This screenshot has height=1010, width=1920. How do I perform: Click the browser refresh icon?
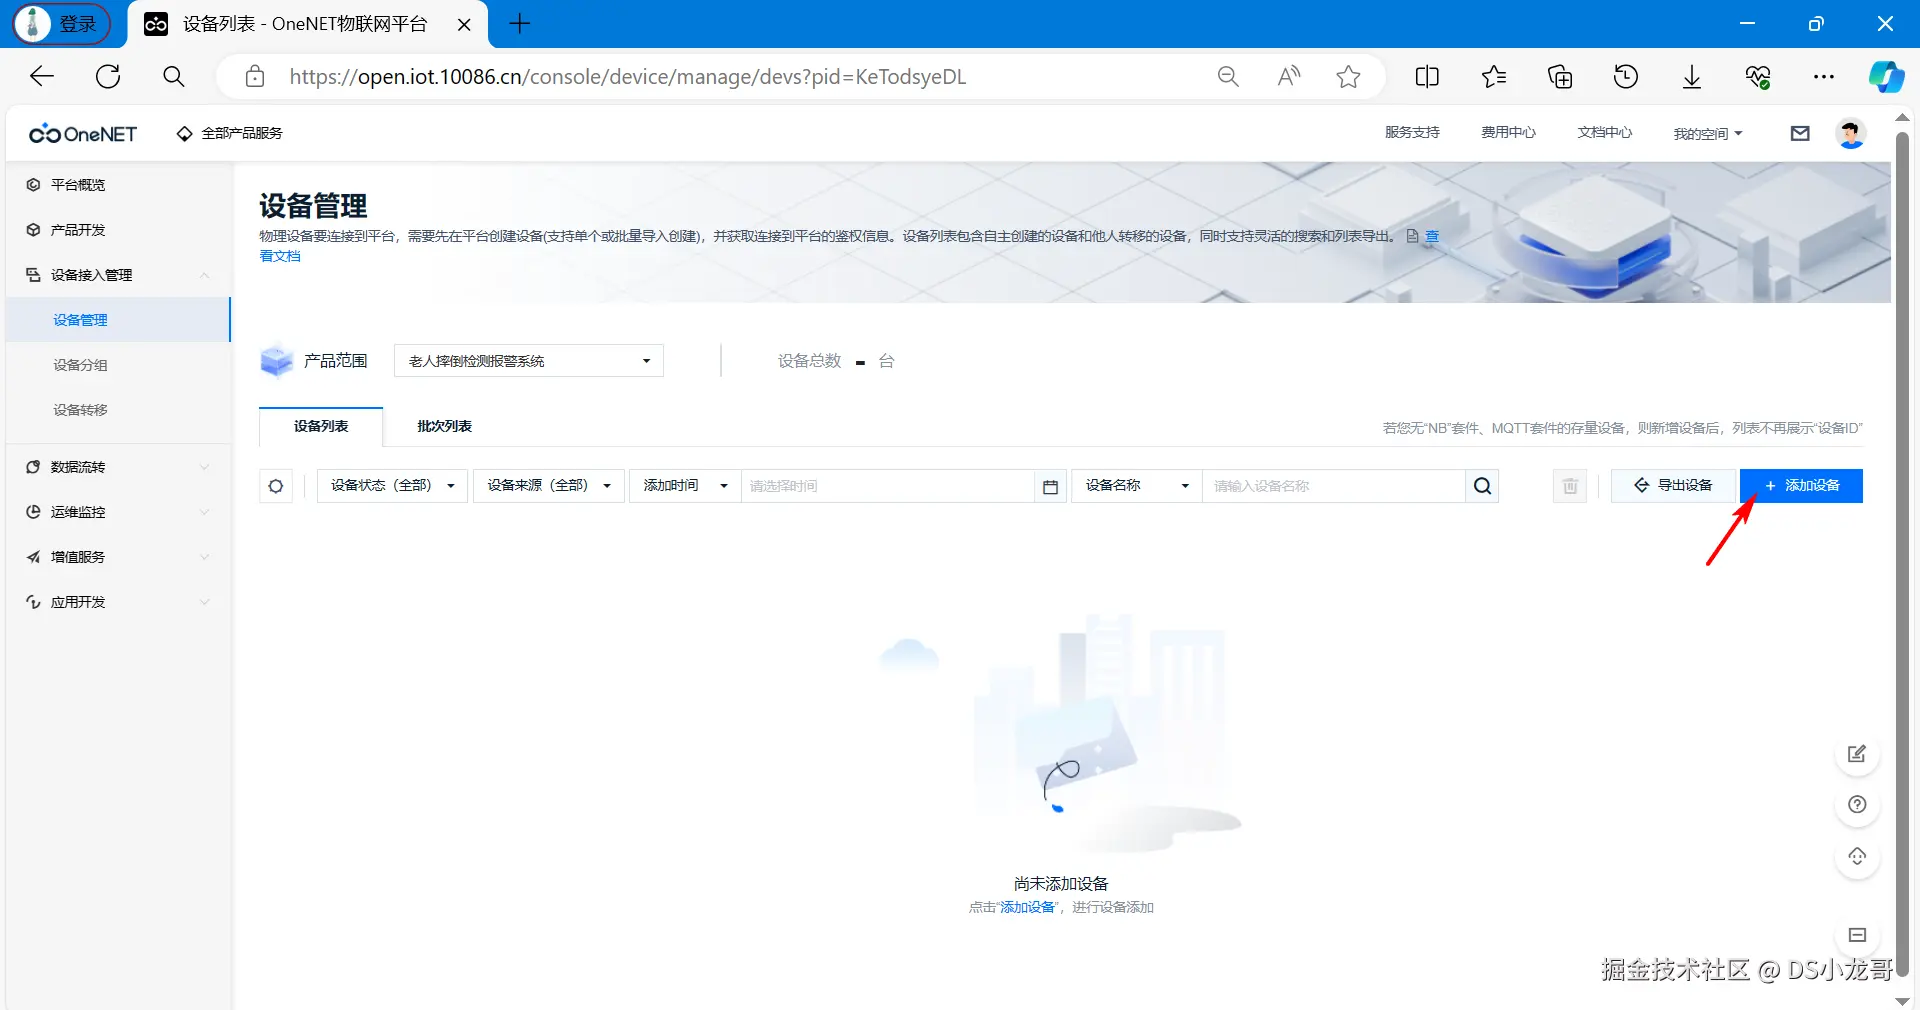coord(108,77)
